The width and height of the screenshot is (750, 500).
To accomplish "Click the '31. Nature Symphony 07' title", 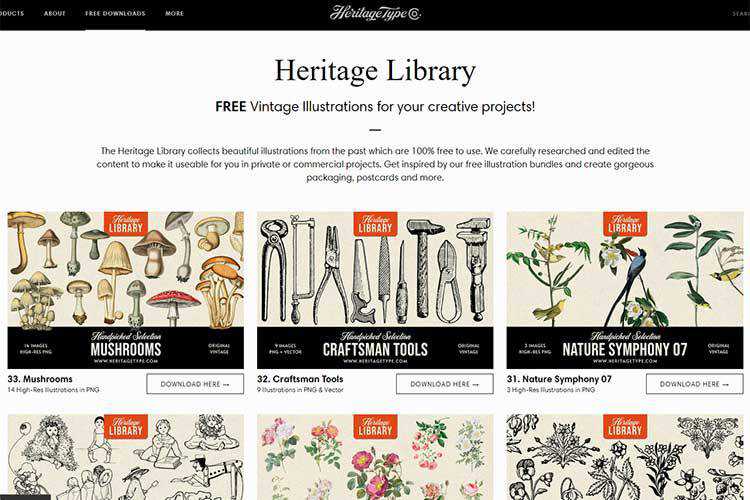I will pos(559,379).
